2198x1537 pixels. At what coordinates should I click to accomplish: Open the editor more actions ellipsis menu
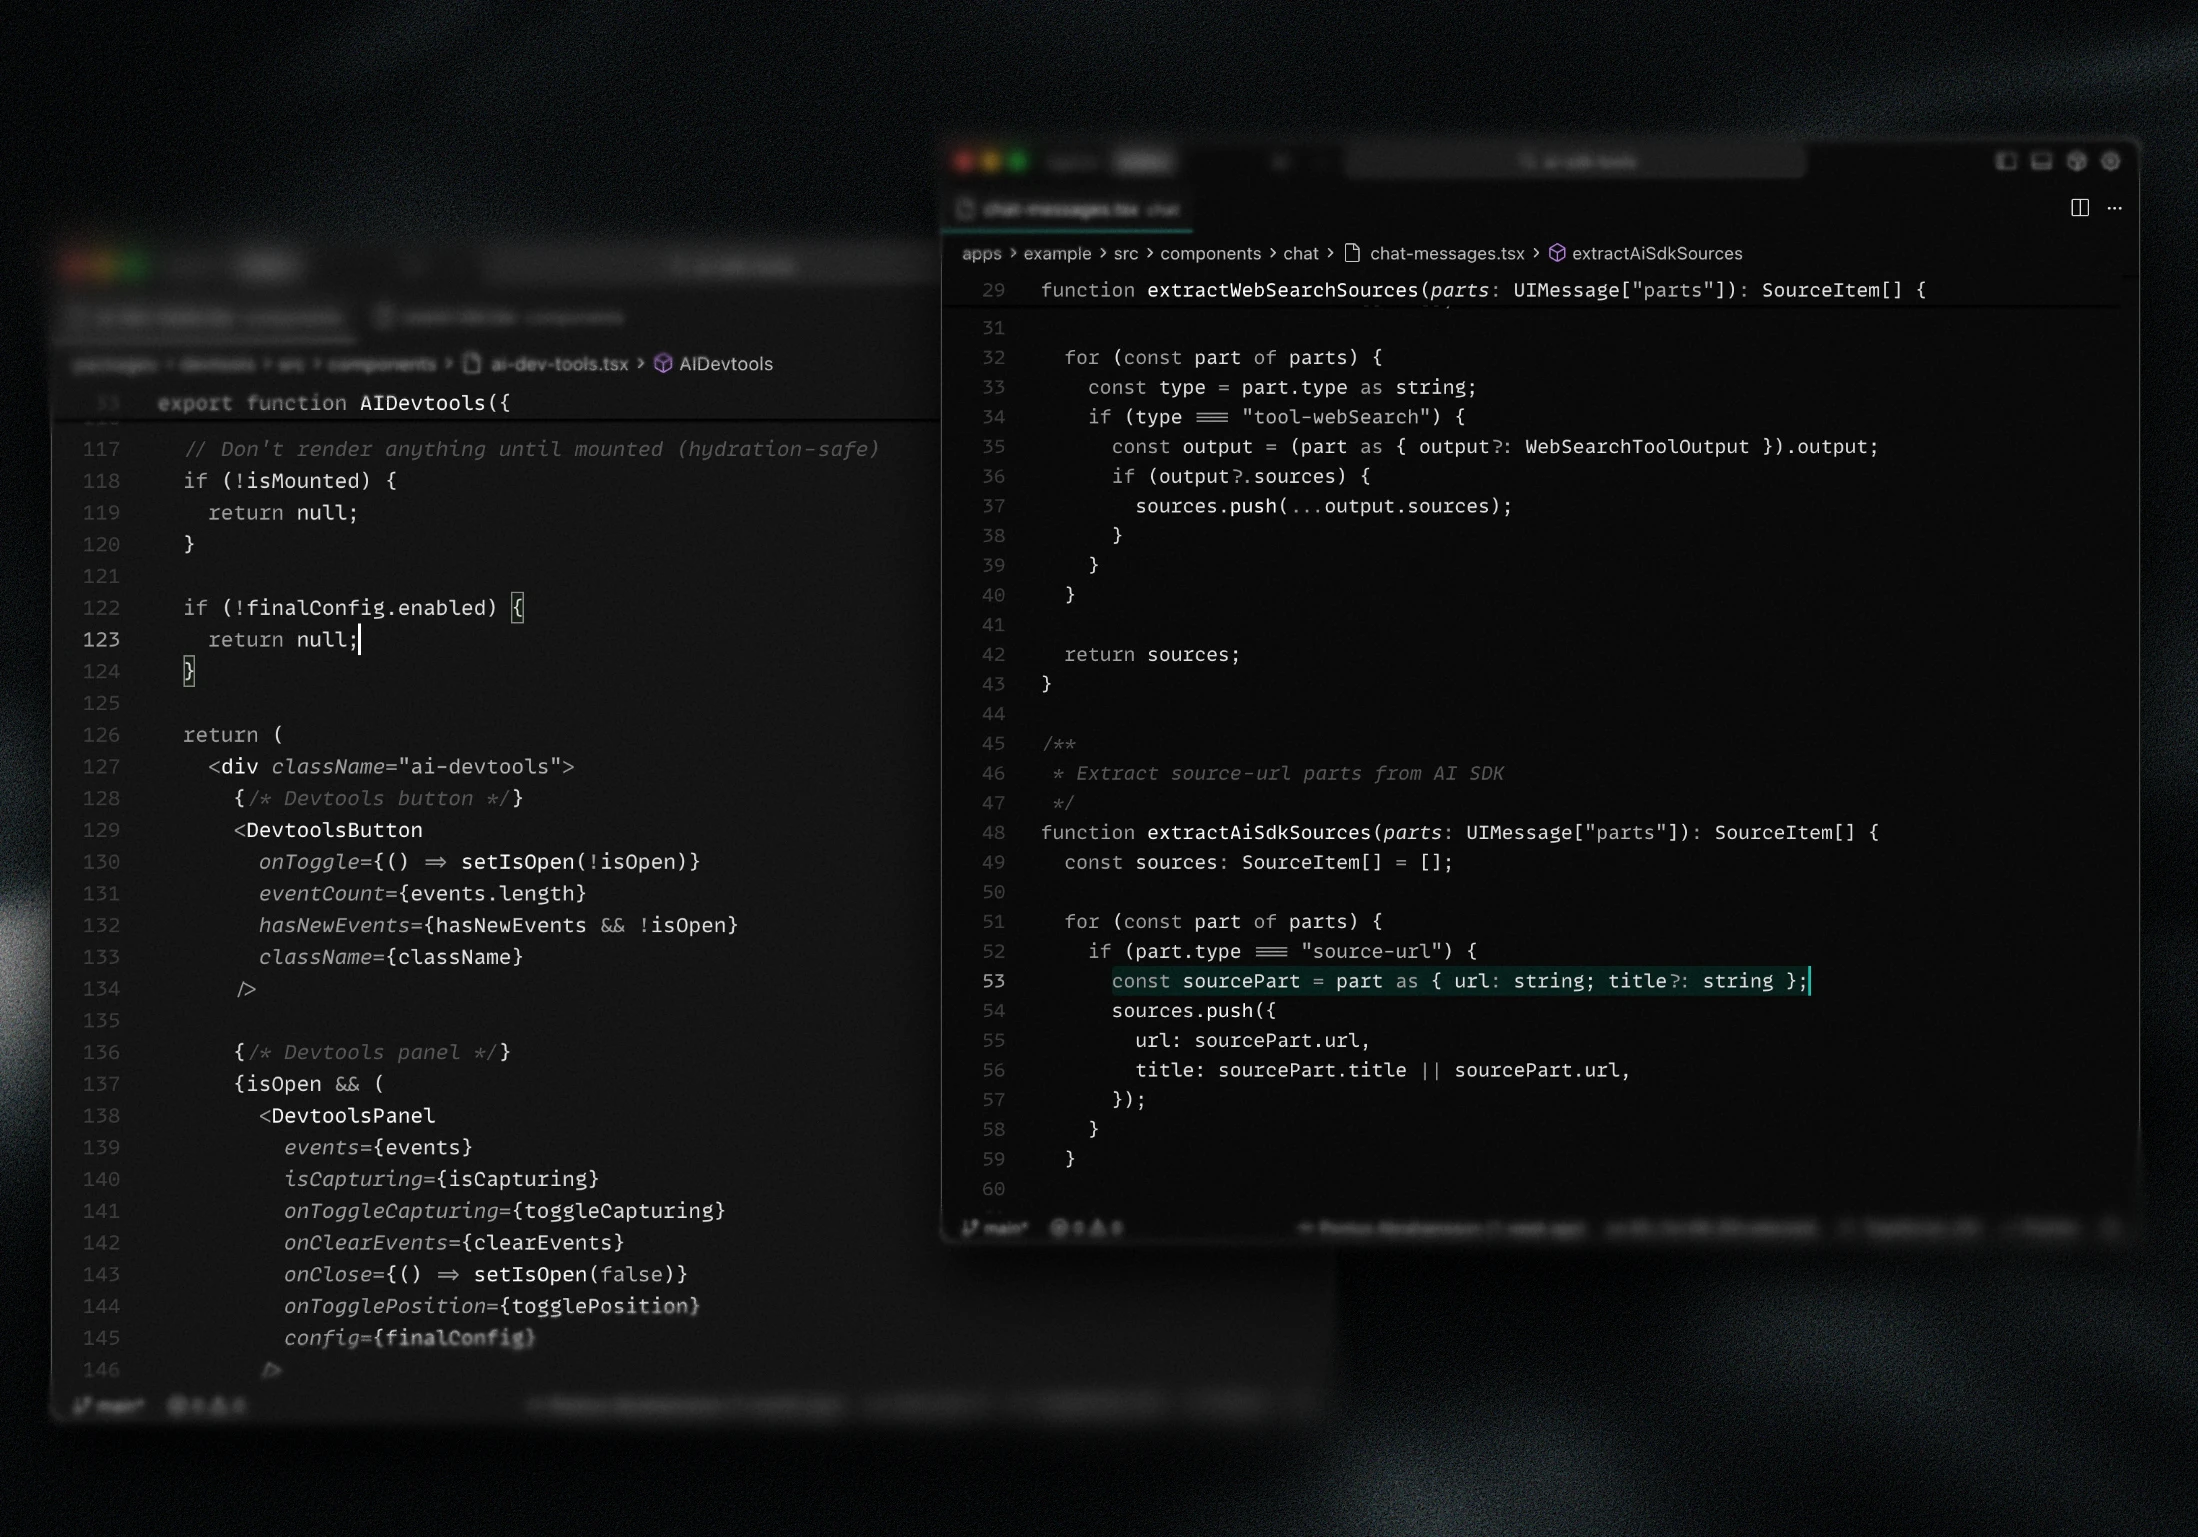(x=2114, y=208)
